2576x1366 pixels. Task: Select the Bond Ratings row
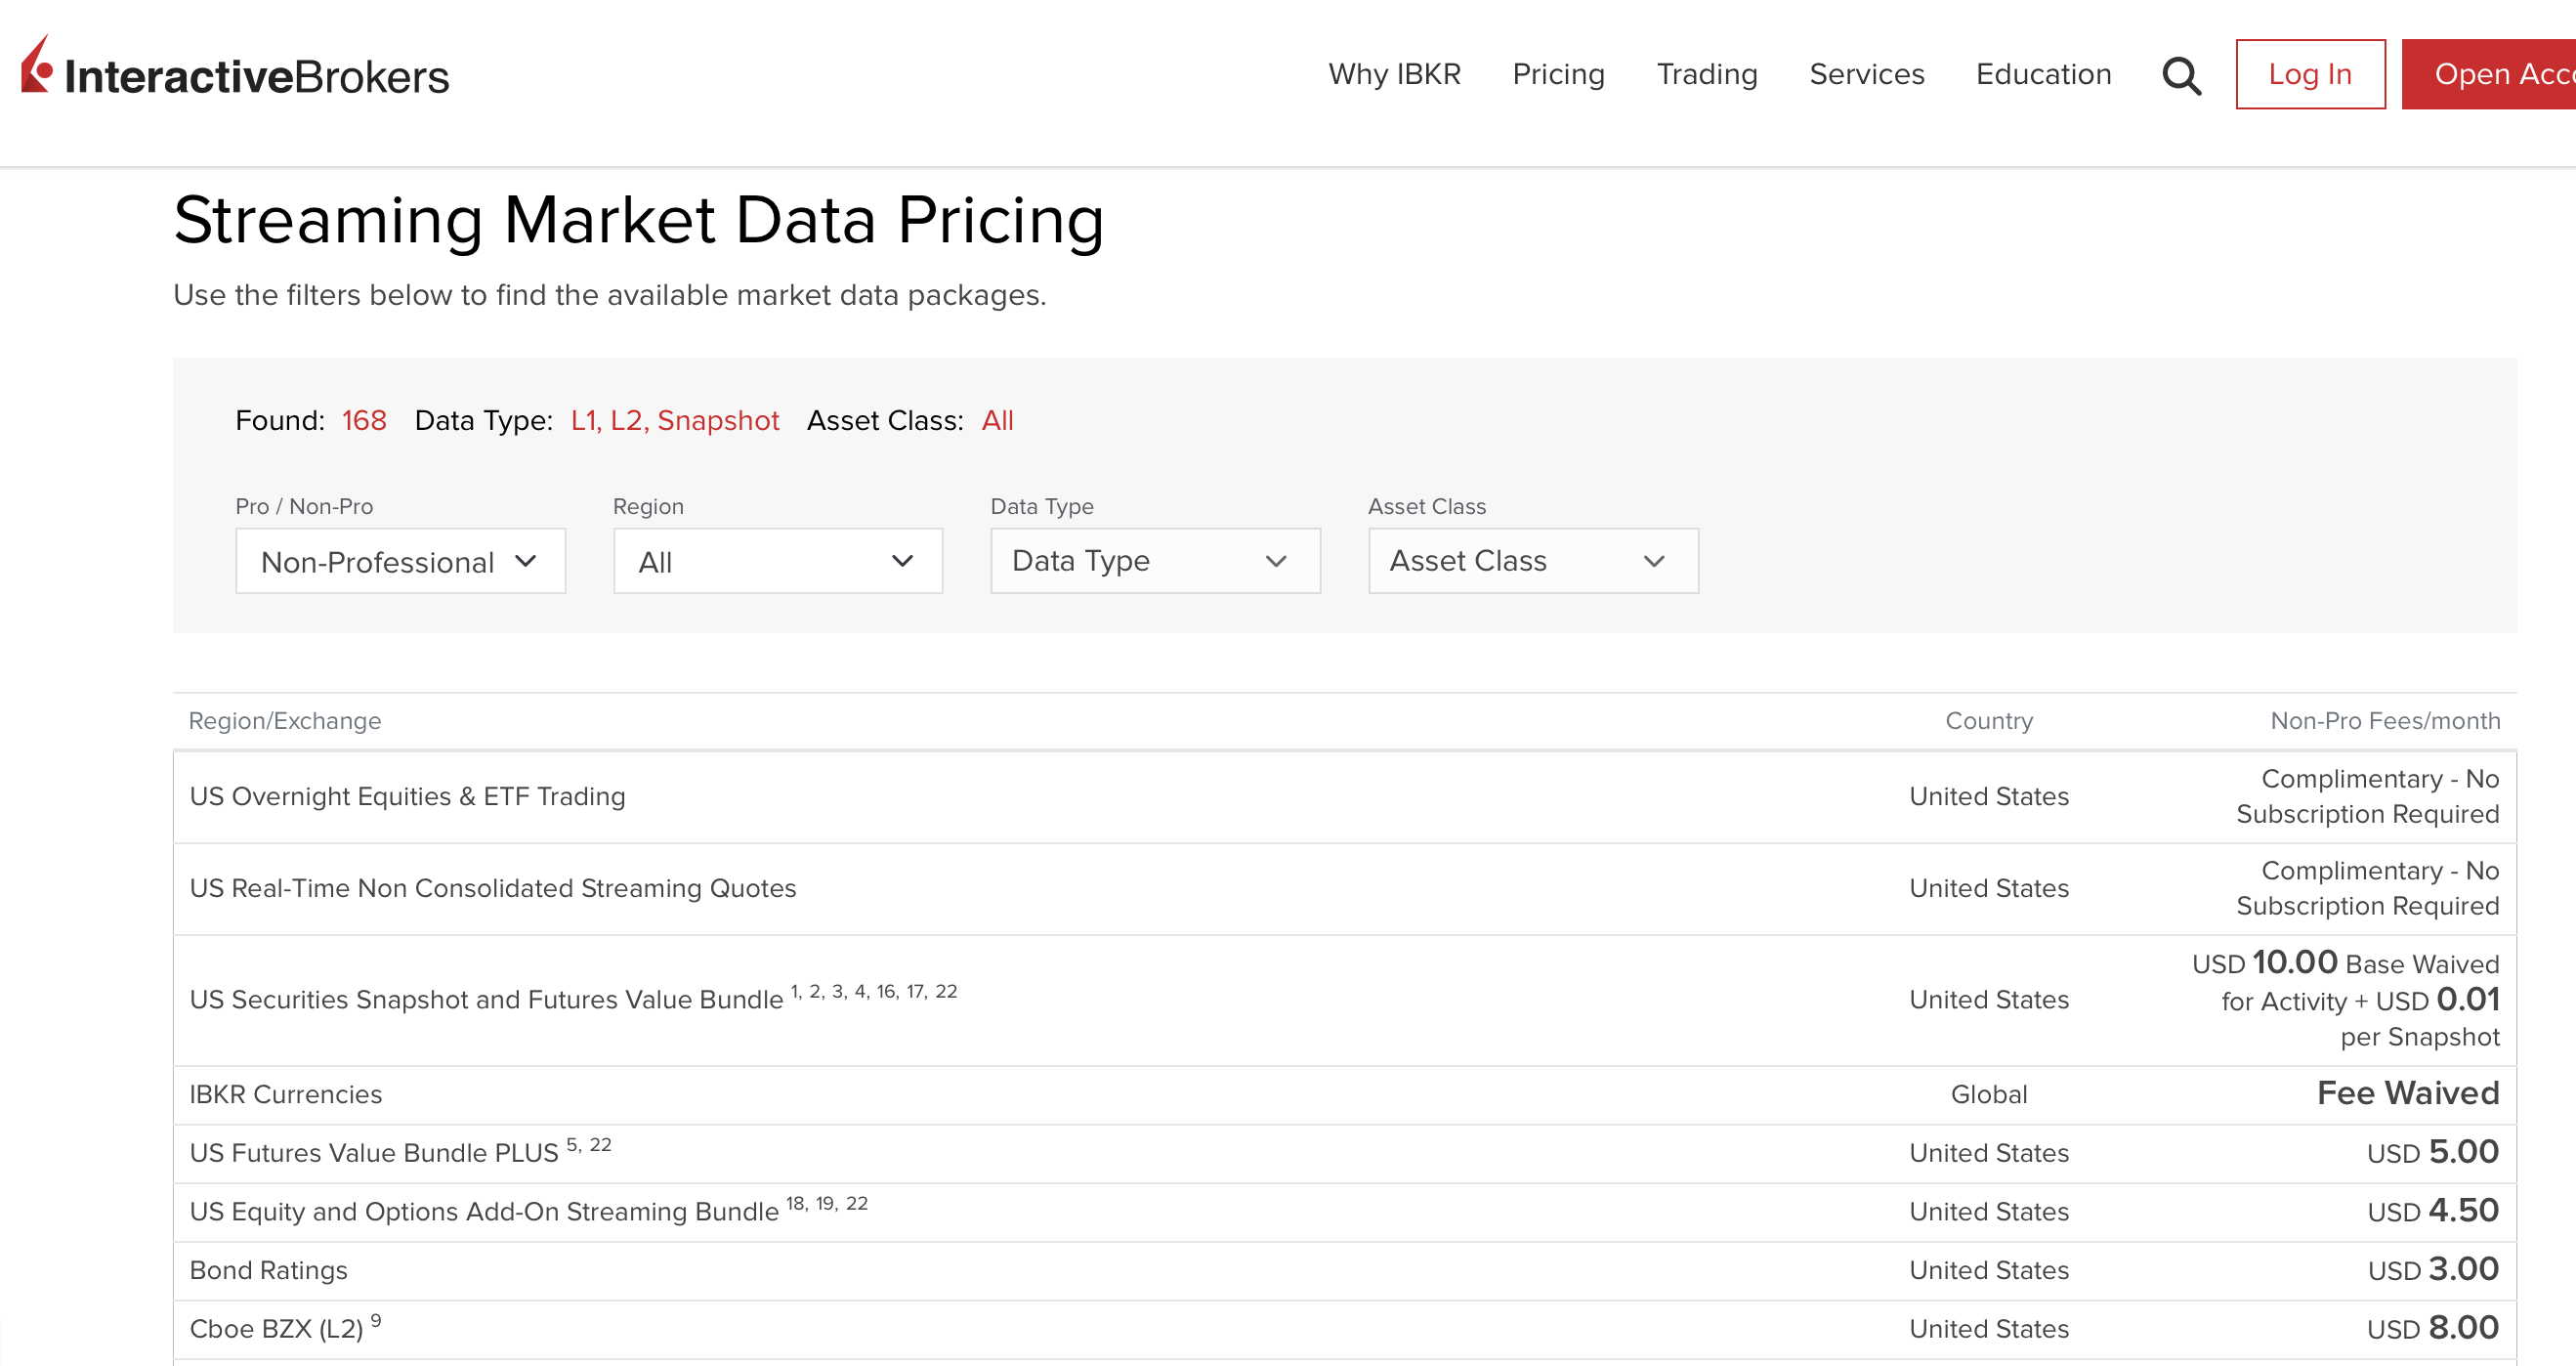coord(268,1270)
